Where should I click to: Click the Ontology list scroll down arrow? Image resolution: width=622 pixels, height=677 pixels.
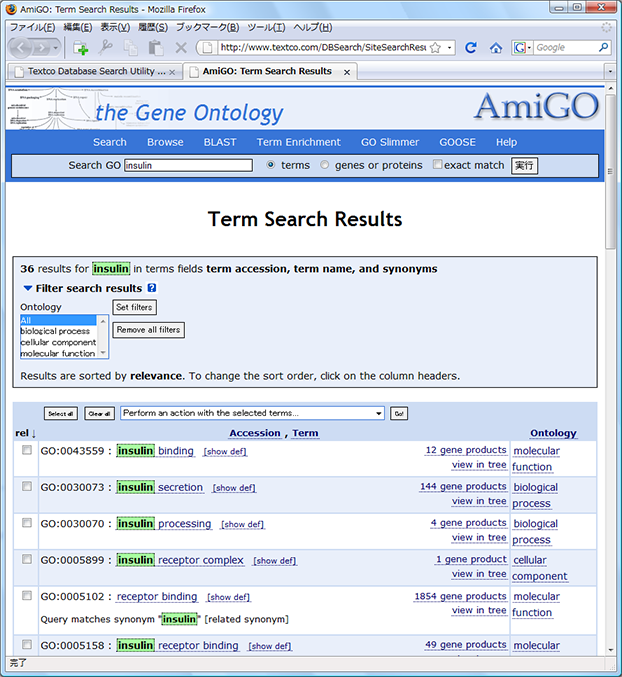(103, 353)
